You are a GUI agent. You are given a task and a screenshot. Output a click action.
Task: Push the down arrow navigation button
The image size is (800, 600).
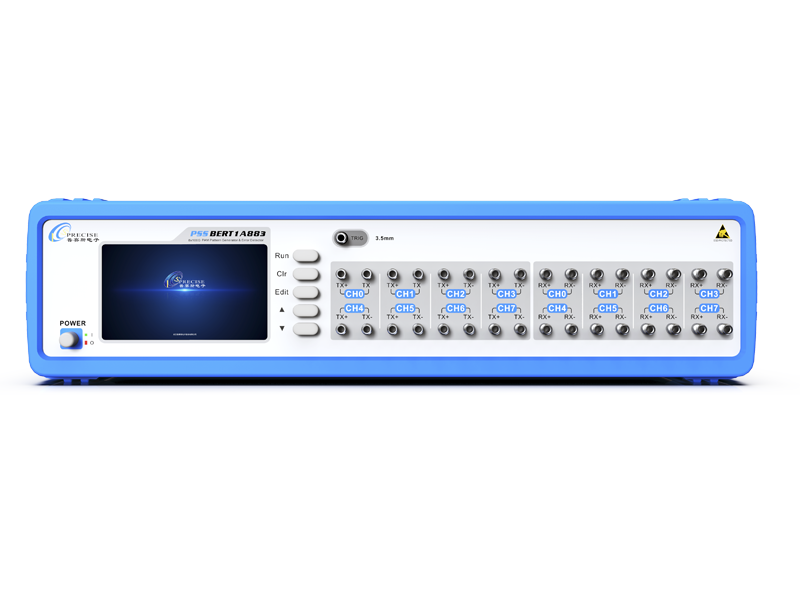coord(306,329)
